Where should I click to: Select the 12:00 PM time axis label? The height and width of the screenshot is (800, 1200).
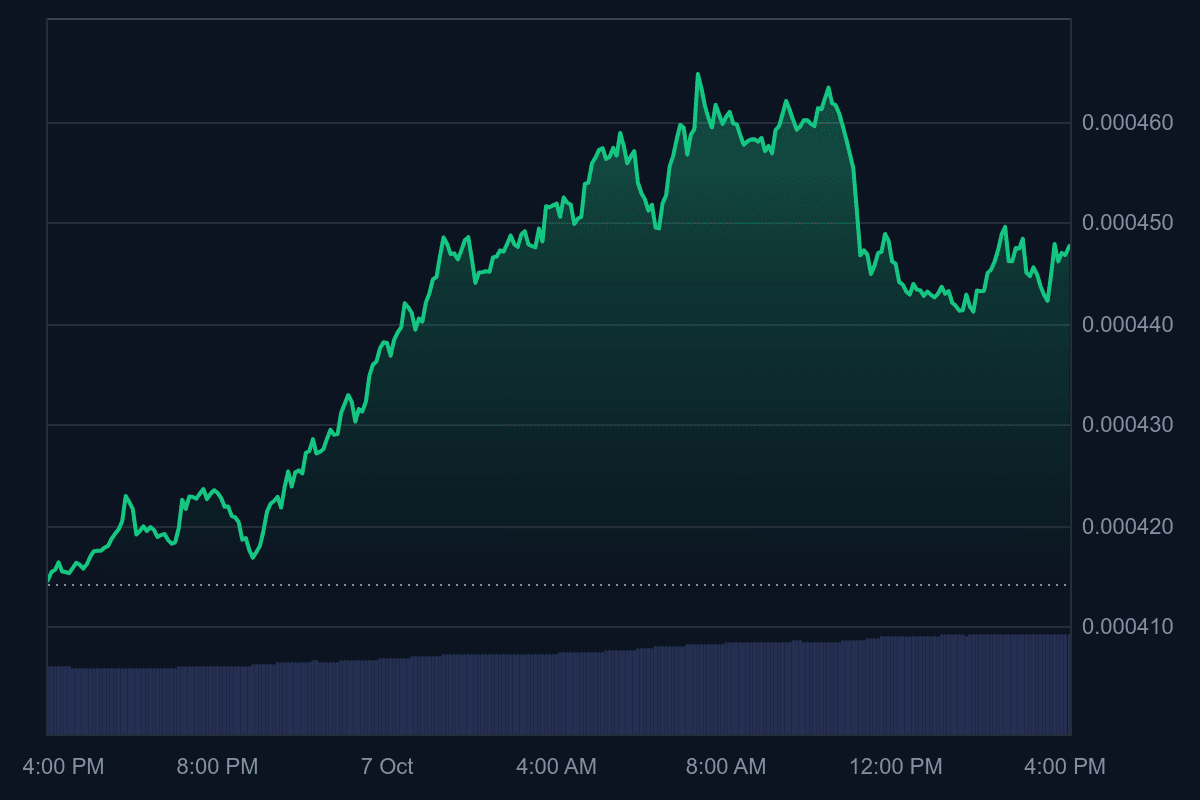coord(896,767)
